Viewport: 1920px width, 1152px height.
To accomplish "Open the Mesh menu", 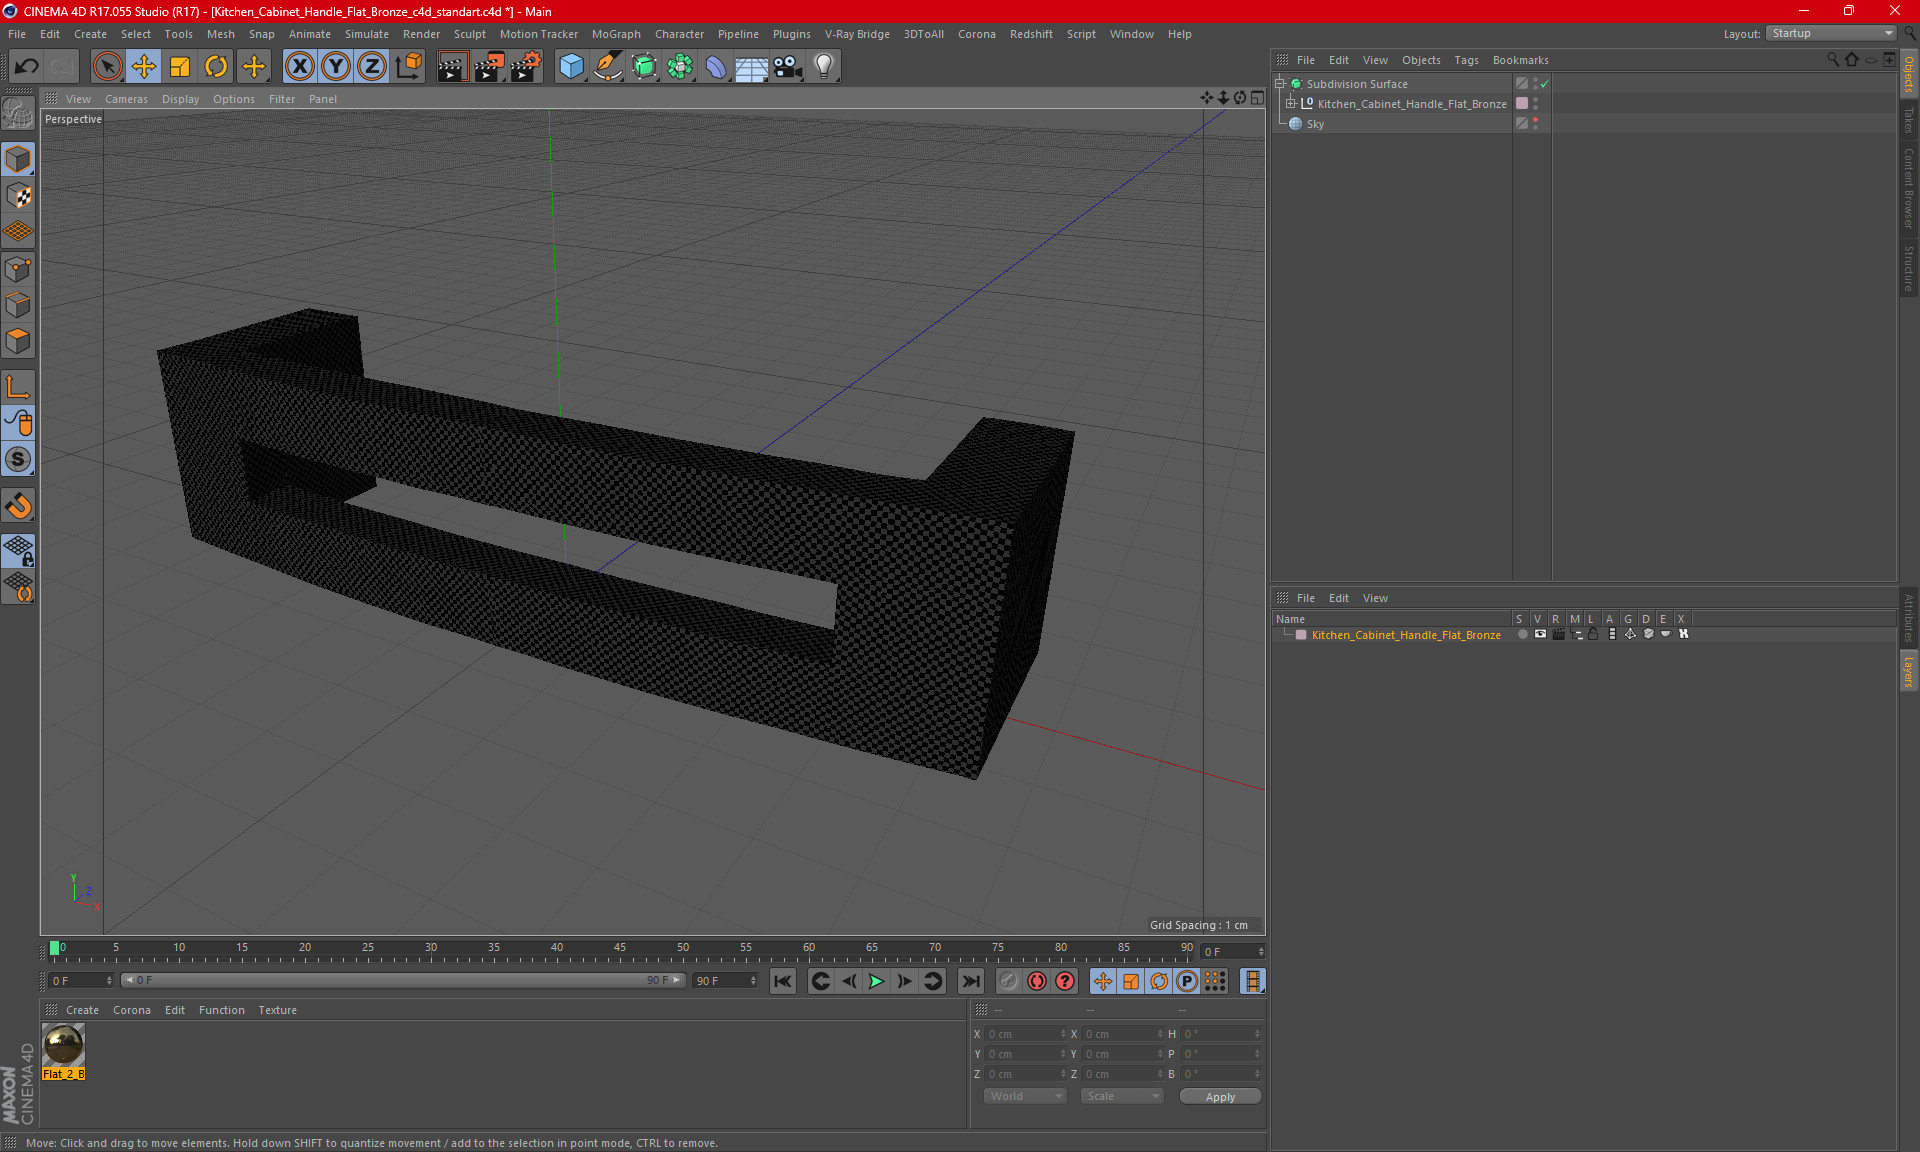I will coord(220,34).
